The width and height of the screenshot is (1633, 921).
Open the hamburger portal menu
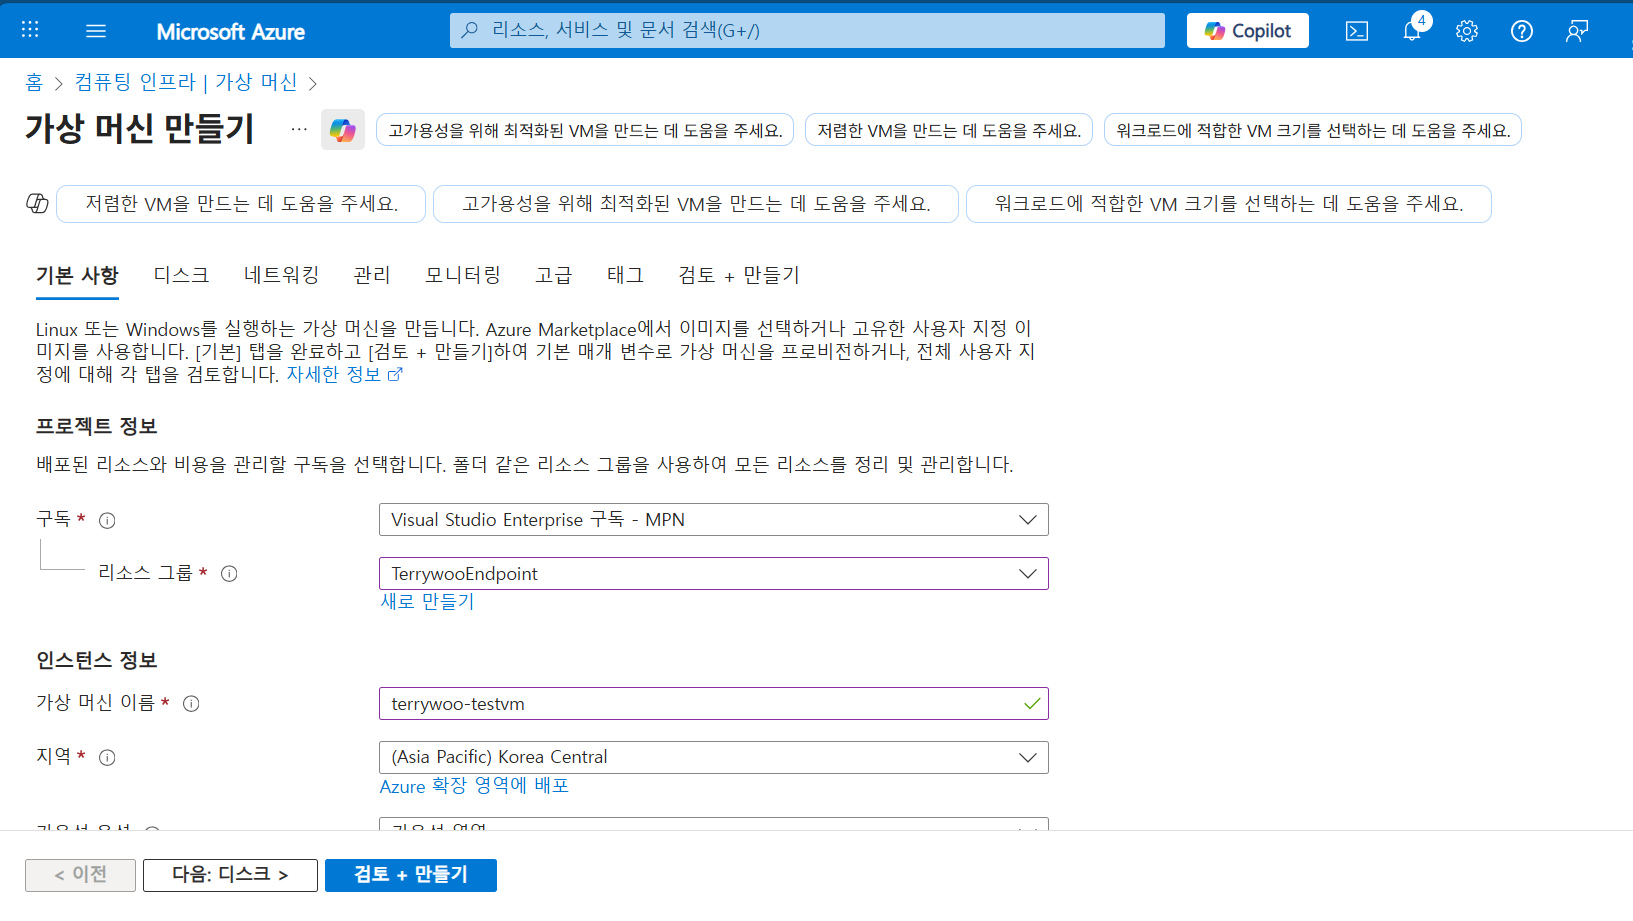click(x=96, y=31)
